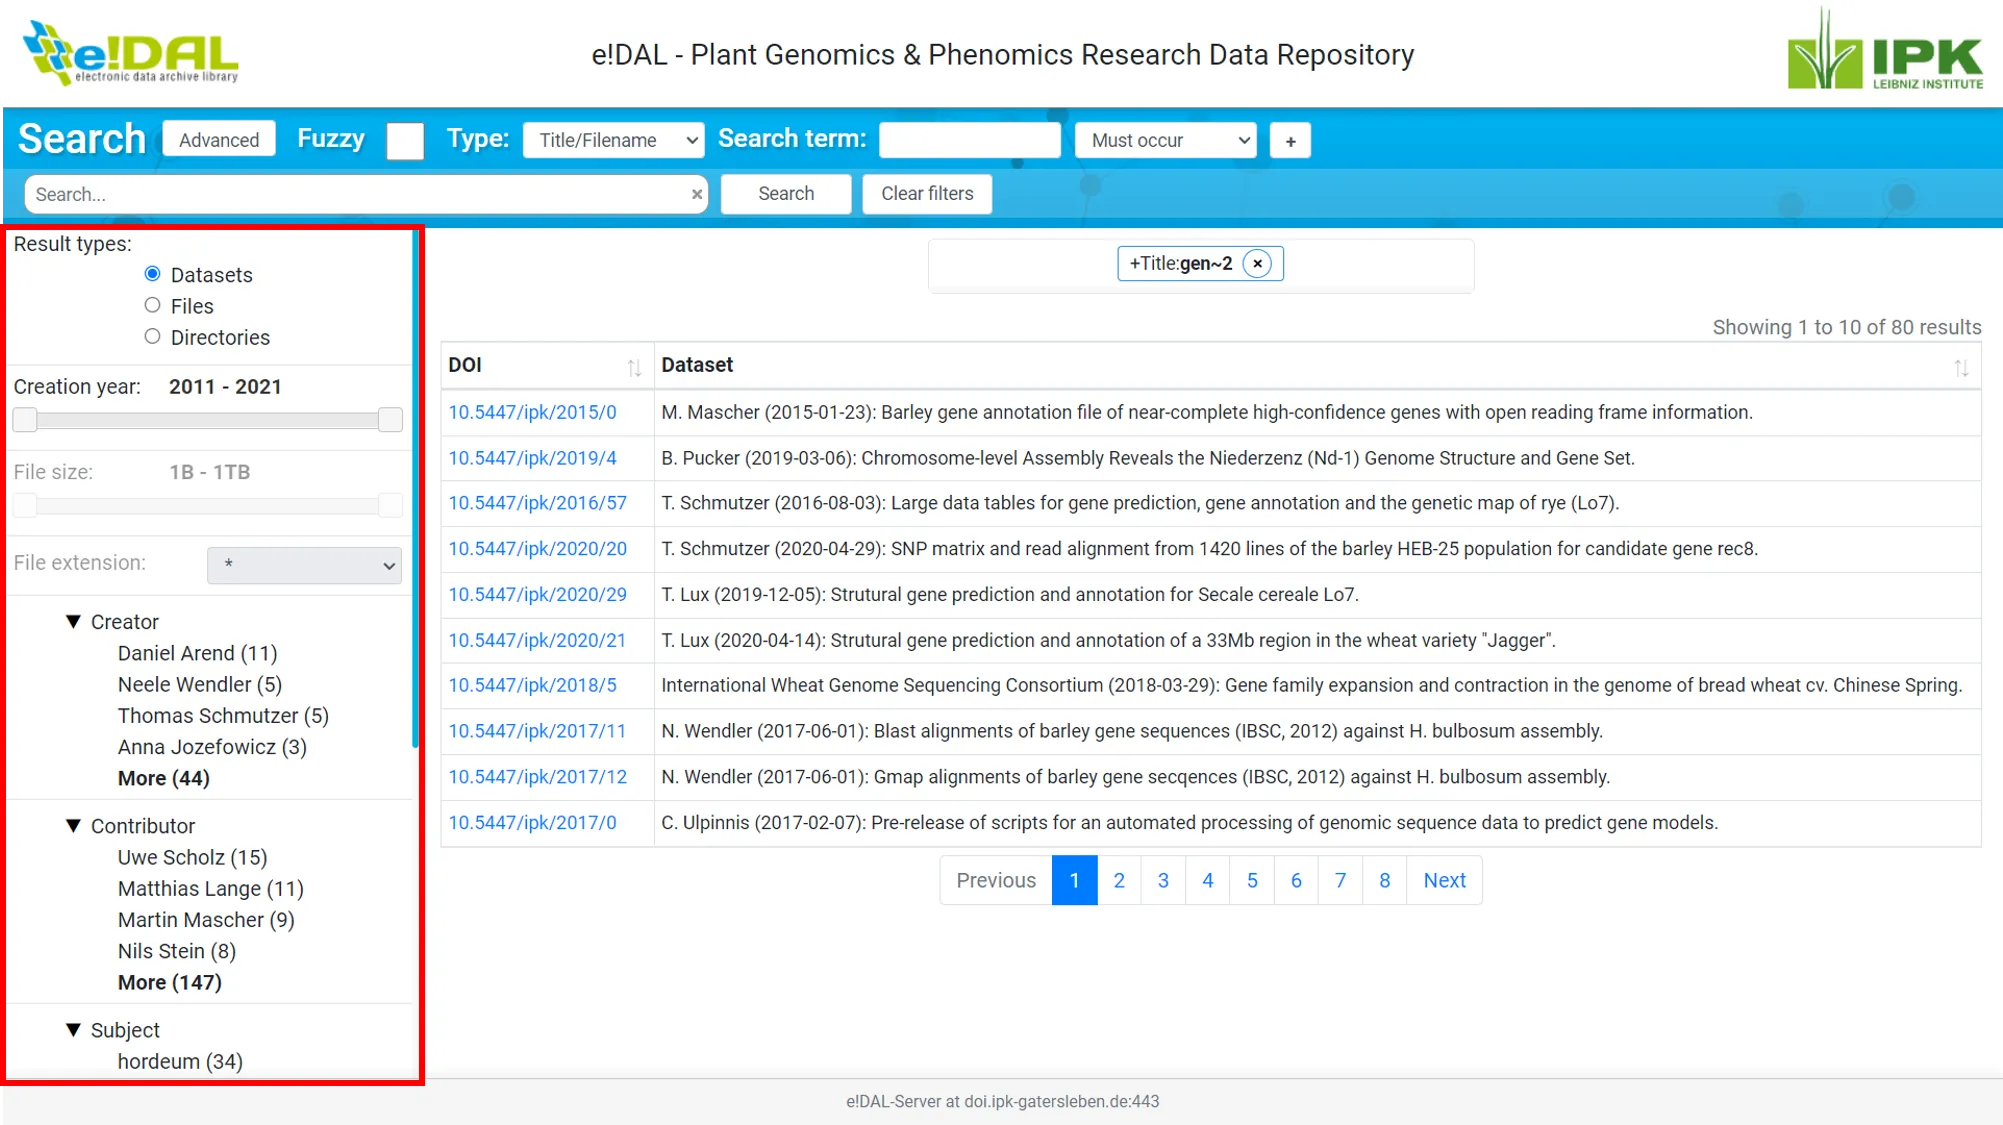Toggle the Fuzzy search checkbox

tap(405, 140)
